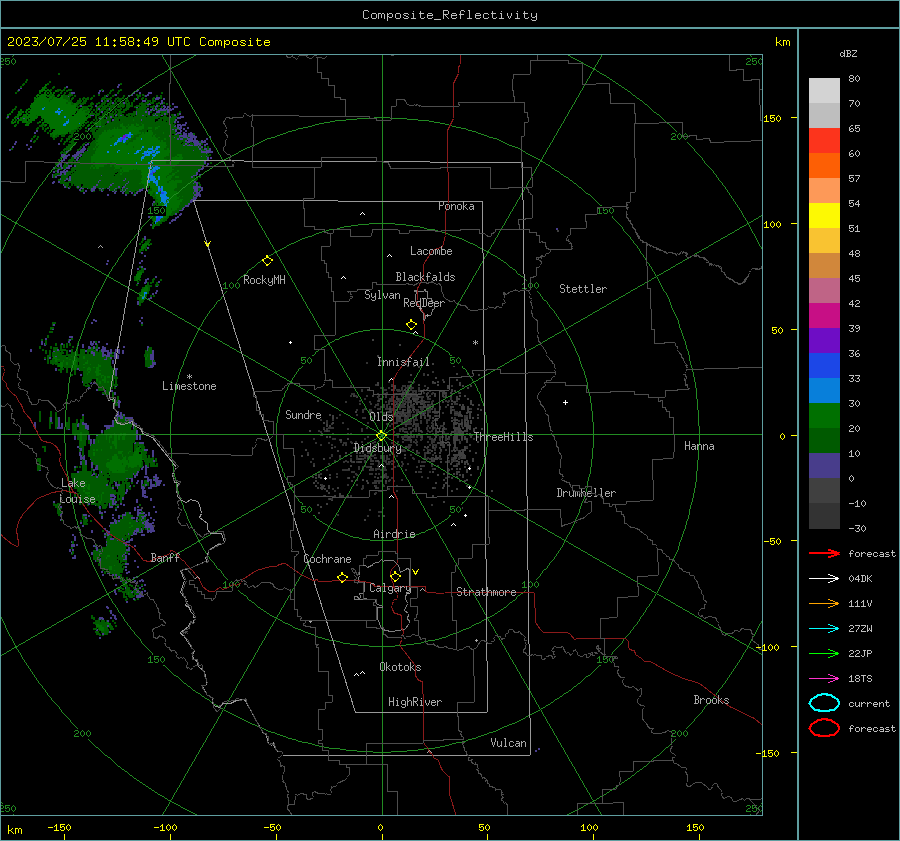Click the Lake Louise label
The height and width of the screenshot is (841, 900).
click(77, 491)
